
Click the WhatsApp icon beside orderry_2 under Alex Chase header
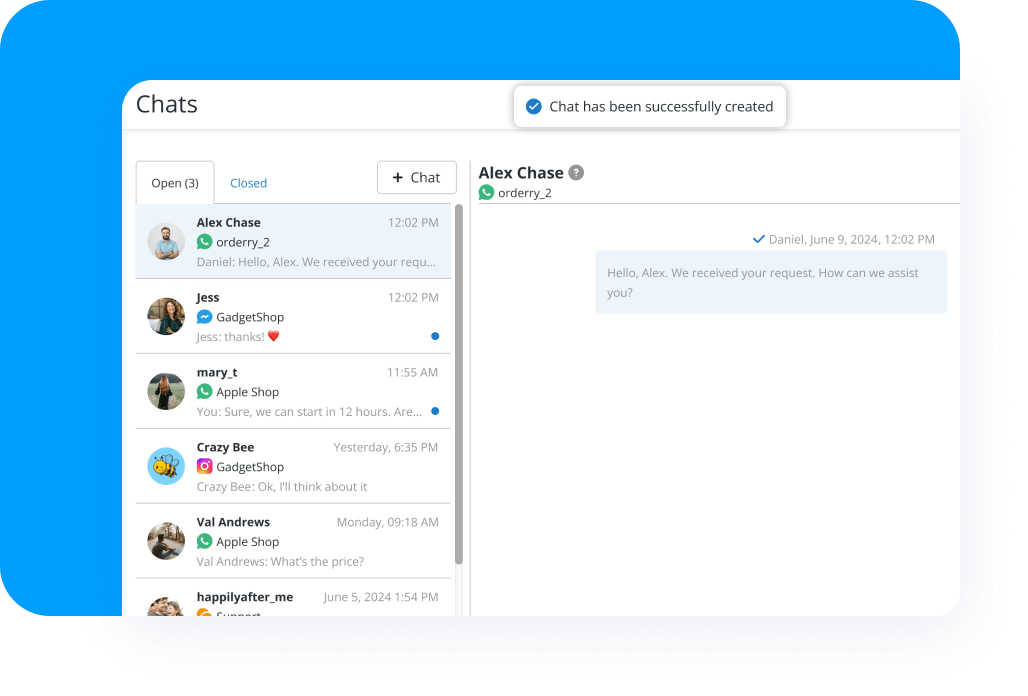coord(487,192)
